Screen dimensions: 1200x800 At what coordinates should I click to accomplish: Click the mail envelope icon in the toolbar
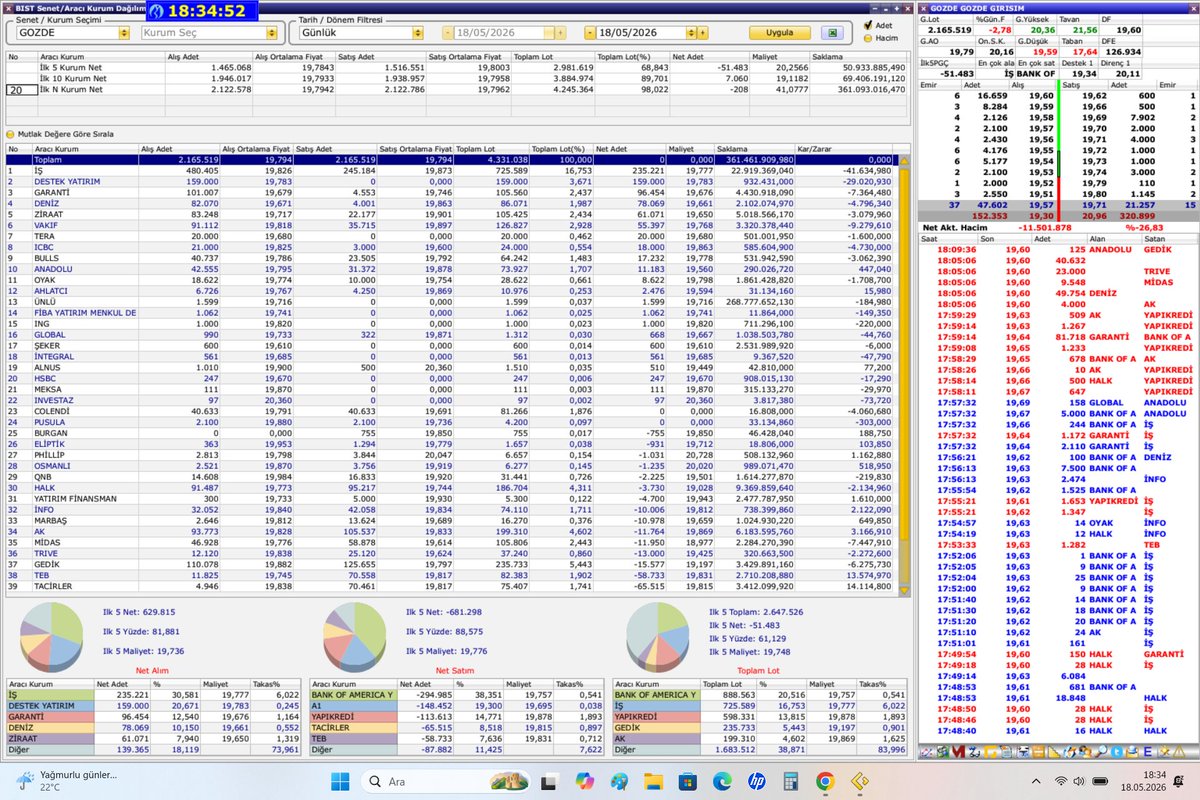(x=1132, y=752)
